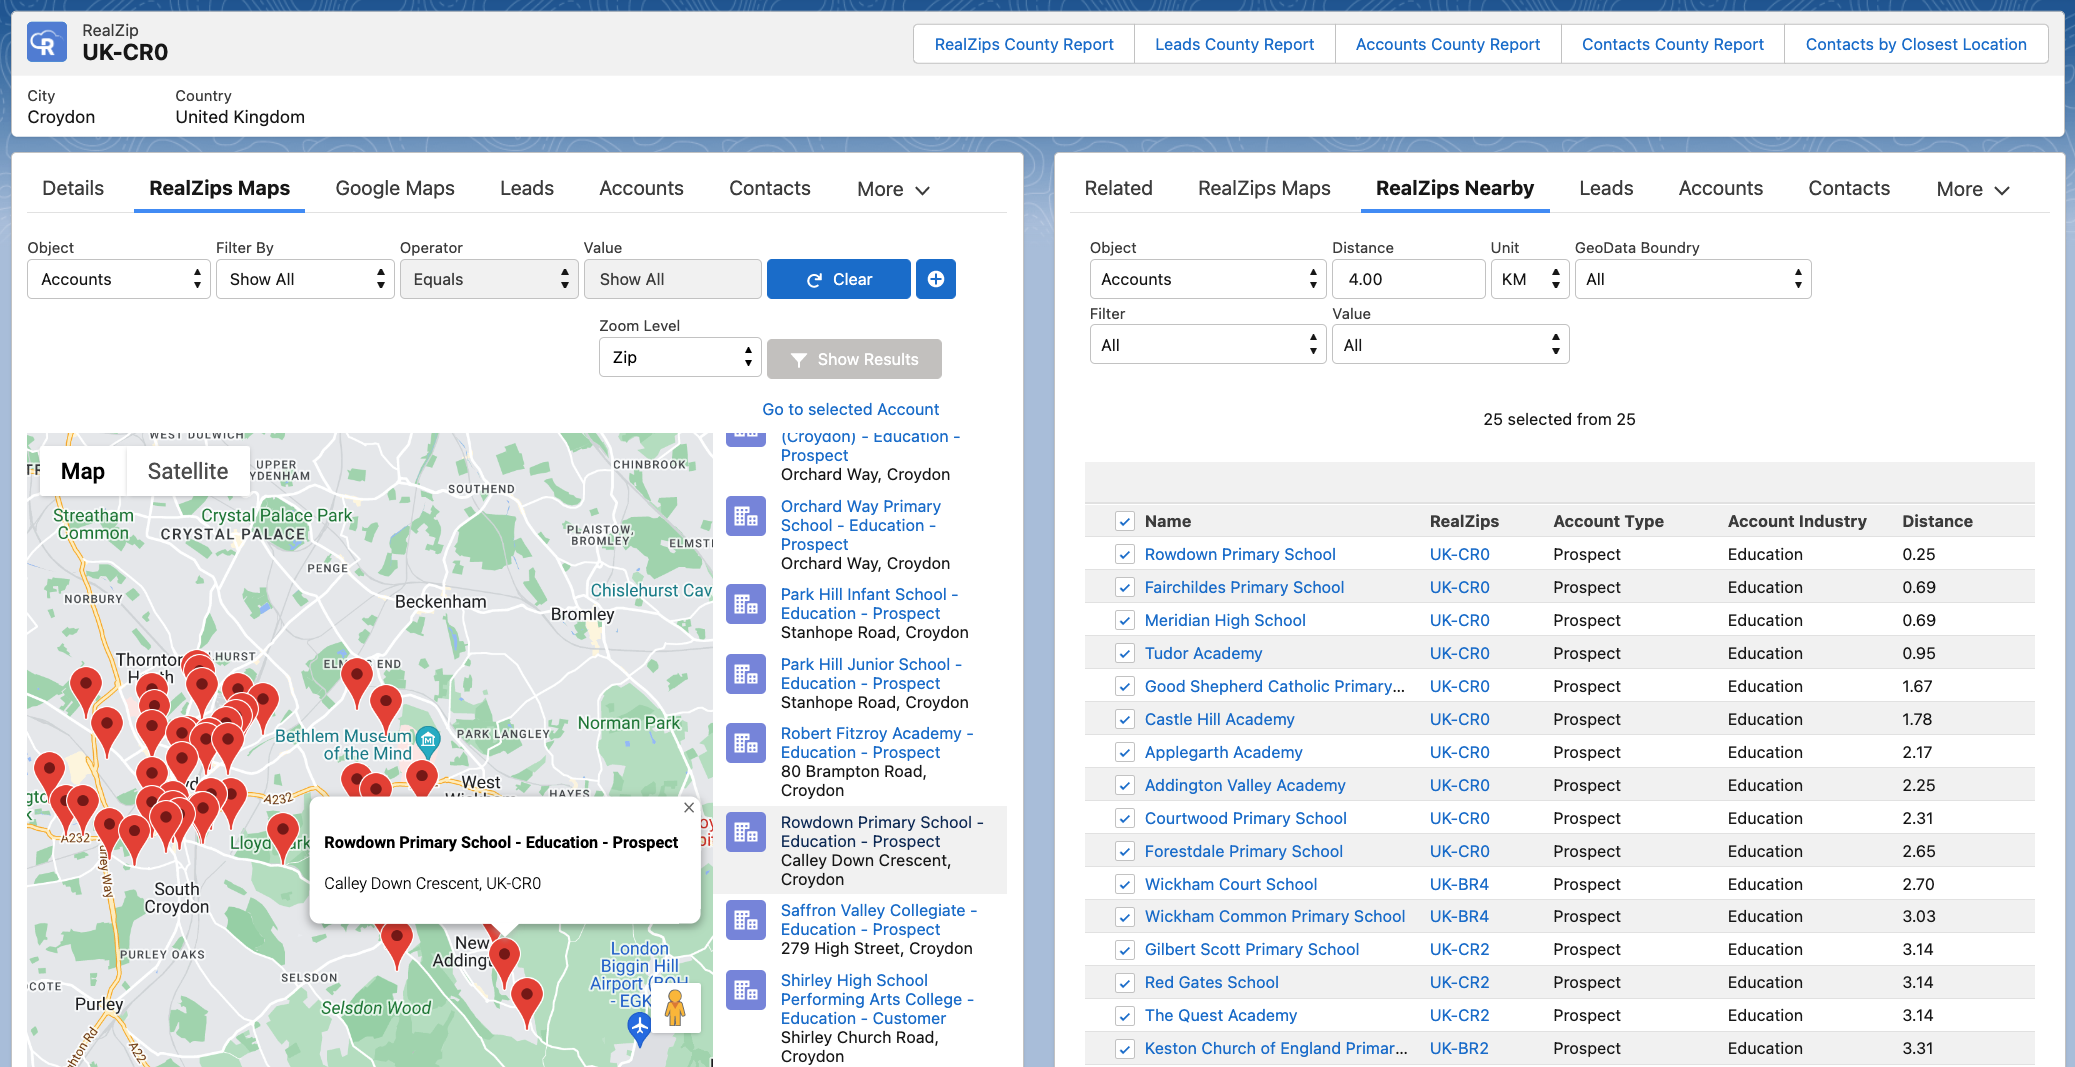The height and width of the screenshot is (1067, 2075).
Task: Open the Leads tab in left panel
Action: pos(527,188)
